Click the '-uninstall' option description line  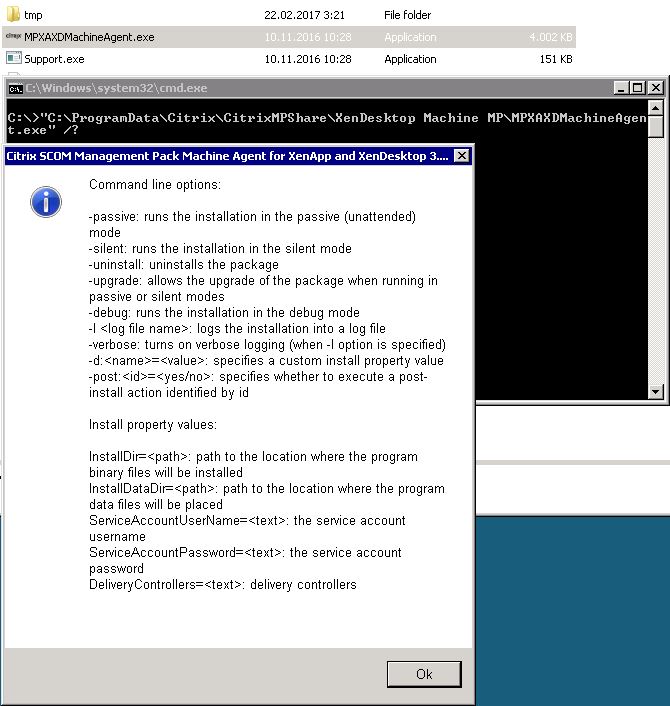click(184, 264)
